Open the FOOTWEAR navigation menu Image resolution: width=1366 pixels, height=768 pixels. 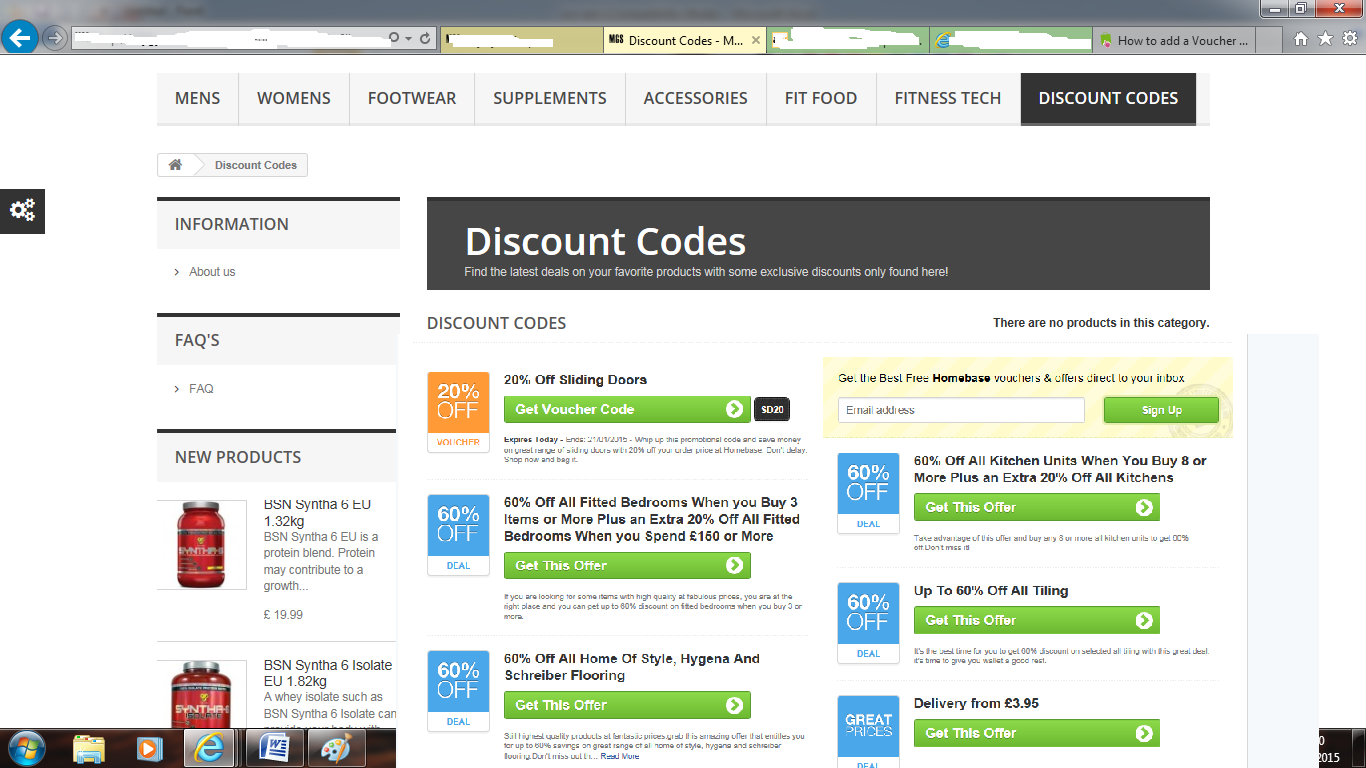(412, 98)
